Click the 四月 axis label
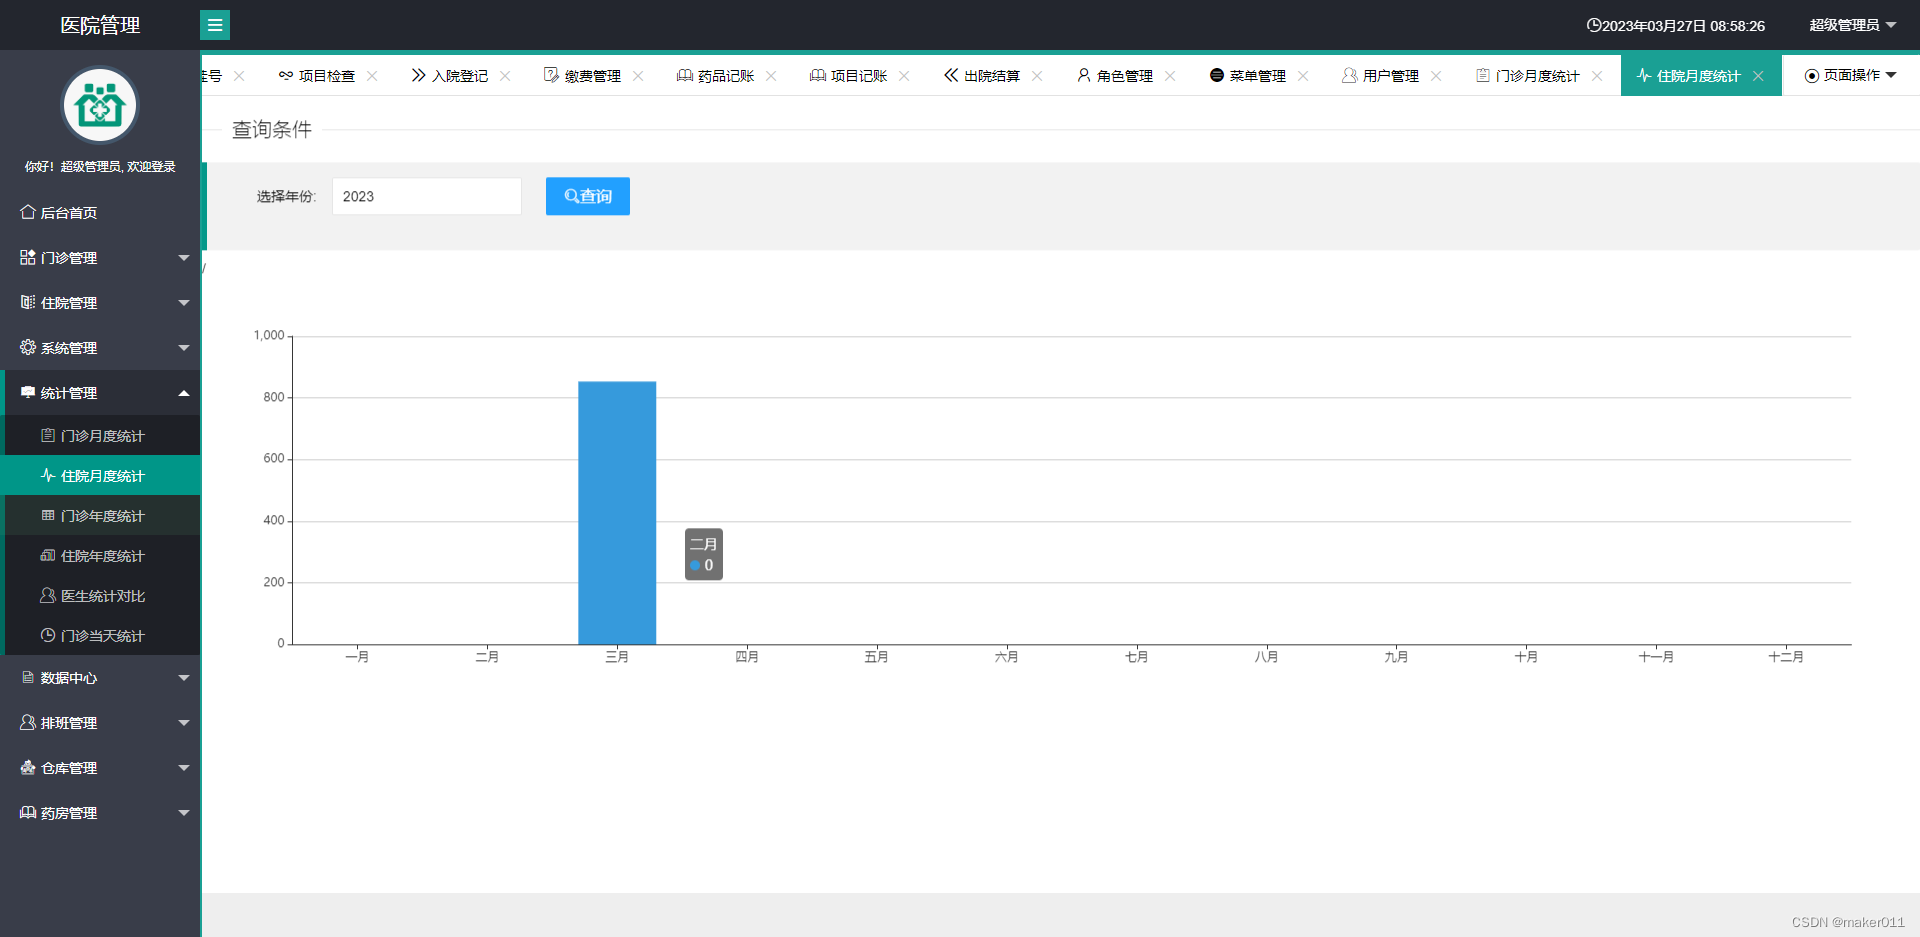Screen dimensions: 1920x937 pyautogui.click(x=747, y=656)
